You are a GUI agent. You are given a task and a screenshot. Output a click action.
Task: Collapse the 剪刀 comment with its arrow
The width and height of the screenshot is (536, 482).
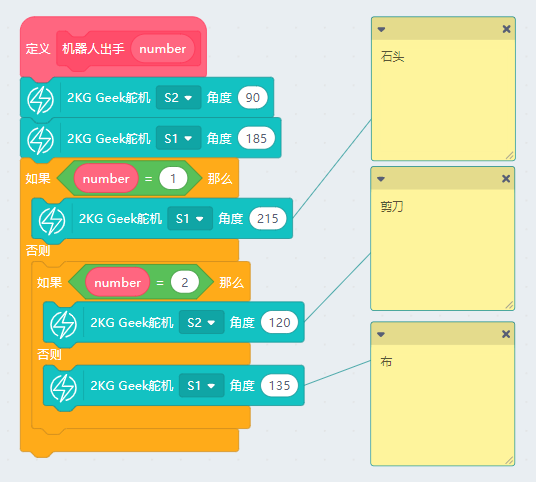click(381, 179)
